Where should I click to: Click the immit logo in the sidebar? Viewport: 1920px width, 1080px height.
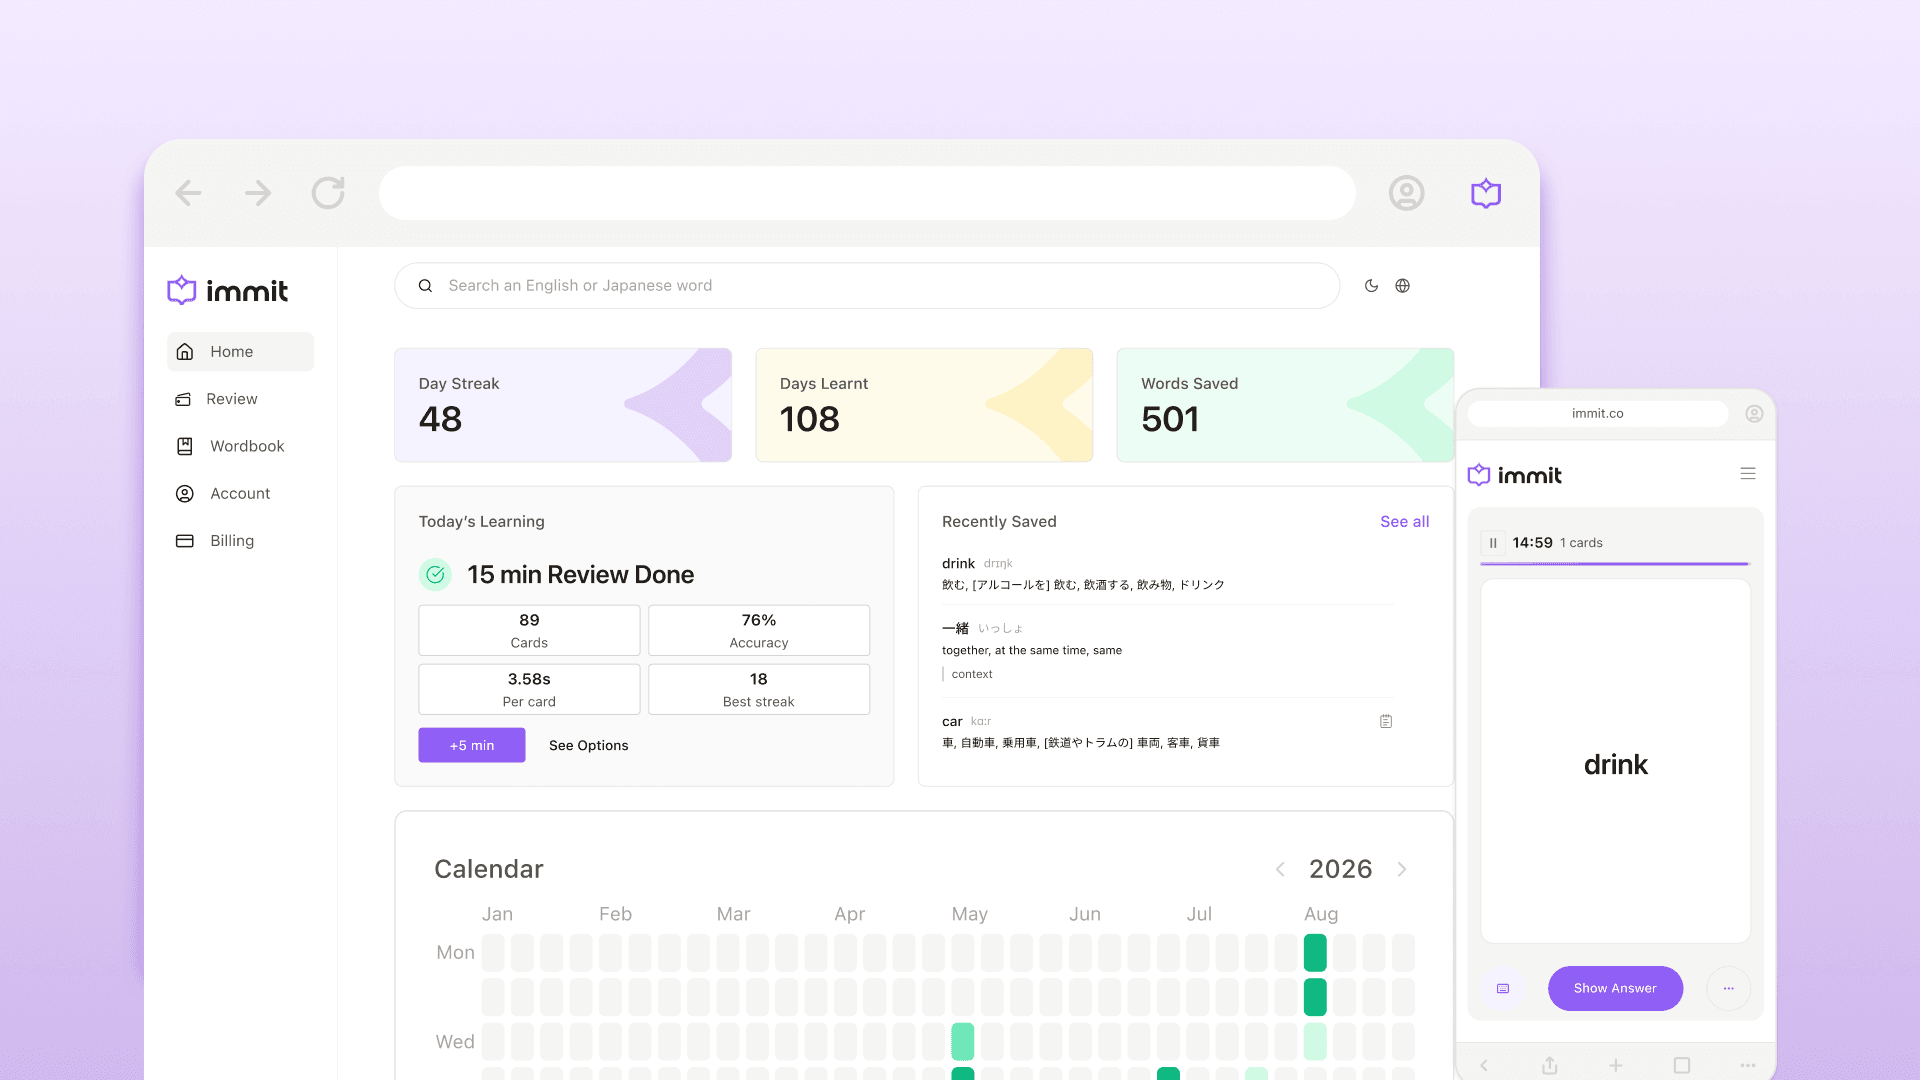pyautogui.click(x=228, y=291)
